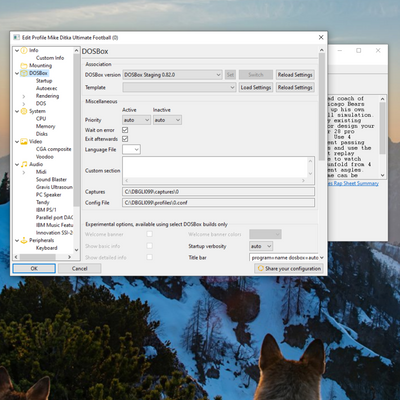
Task: Open the Startup verbosity dropdown
Action: (x=261, y=246)
